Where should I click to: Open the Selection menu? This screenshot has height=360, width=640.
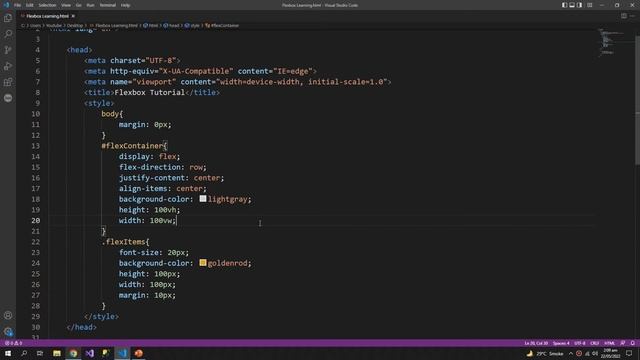[47, 5]
